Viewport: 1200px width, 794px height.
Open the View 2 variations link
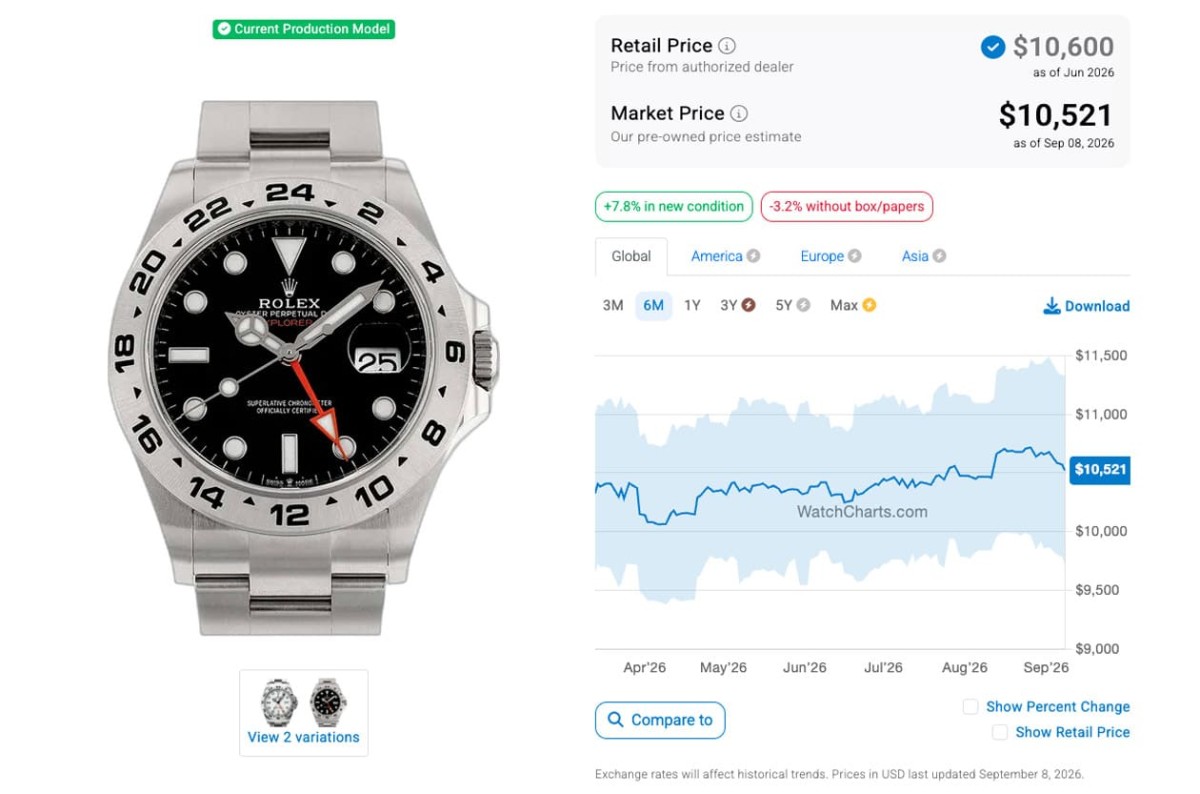pyautogui.click(x=303, y=737)
